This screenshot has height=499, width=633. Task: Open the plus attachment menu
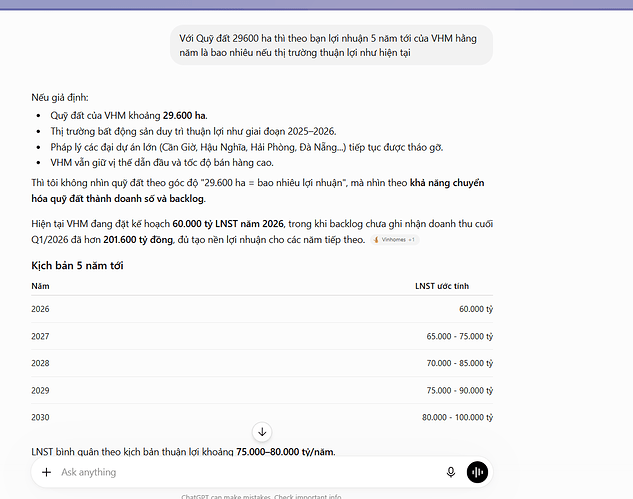(x=46, y=472)
